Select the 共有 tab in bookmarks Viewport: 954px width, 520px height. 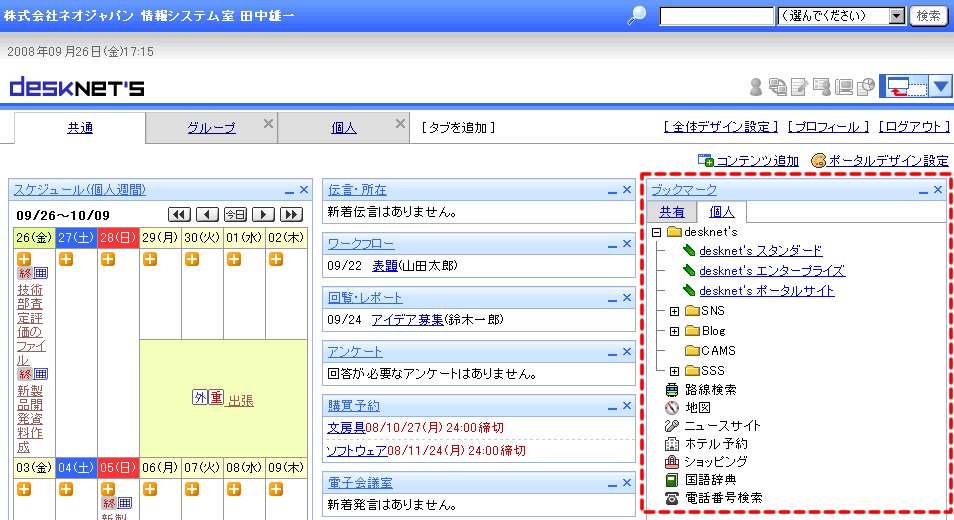[x=671, y=212]
